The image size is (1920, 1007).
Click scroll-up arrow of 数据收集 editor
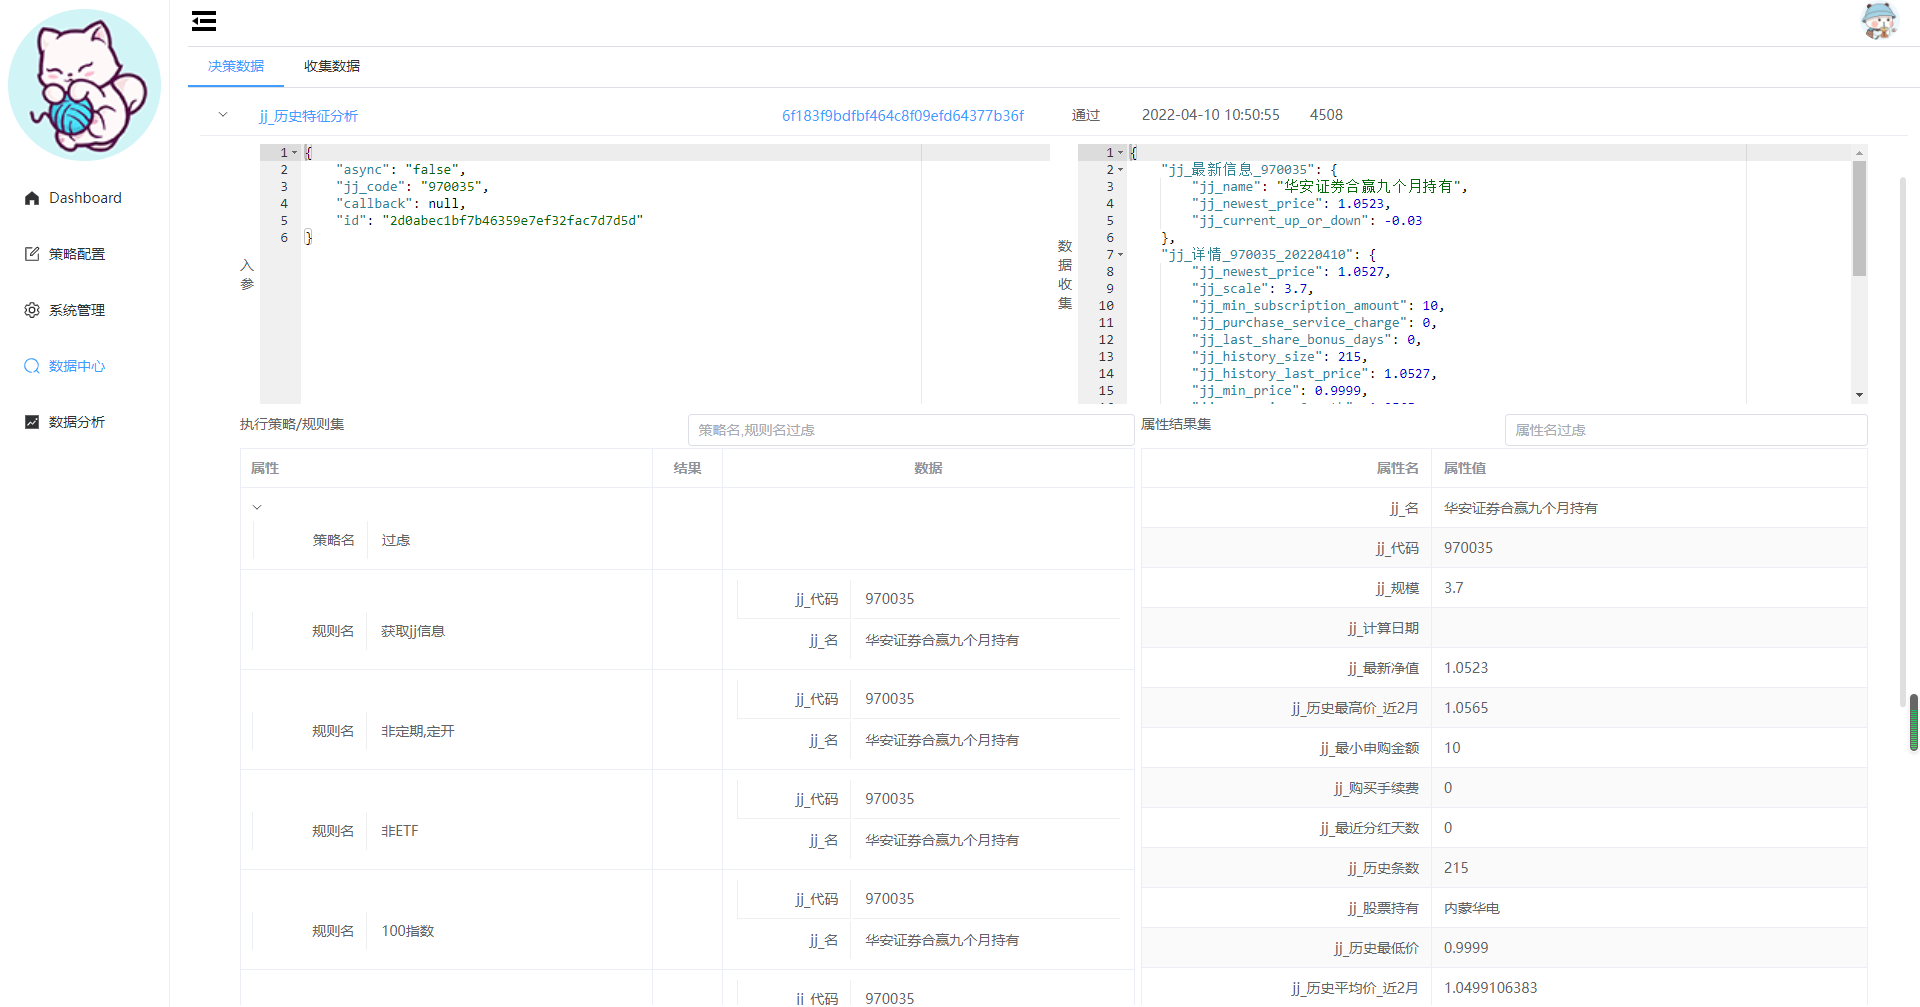[1859, 153]
